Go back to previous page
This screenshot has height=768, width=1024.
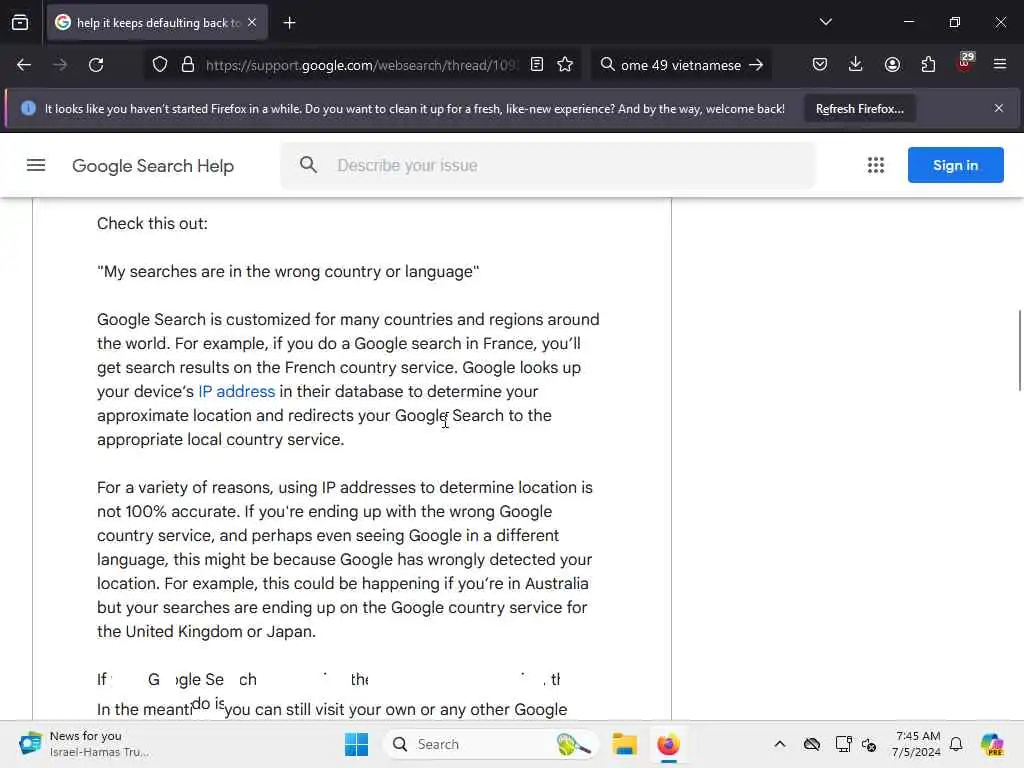tap(24, 65)
